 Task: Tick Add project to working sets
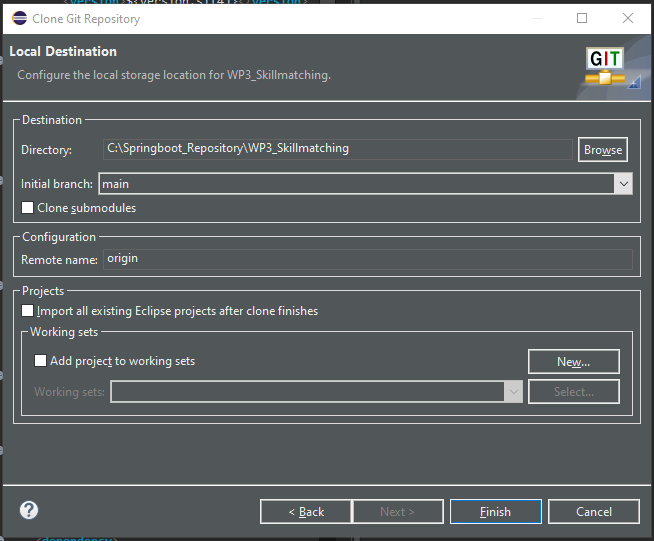[40, 361]
